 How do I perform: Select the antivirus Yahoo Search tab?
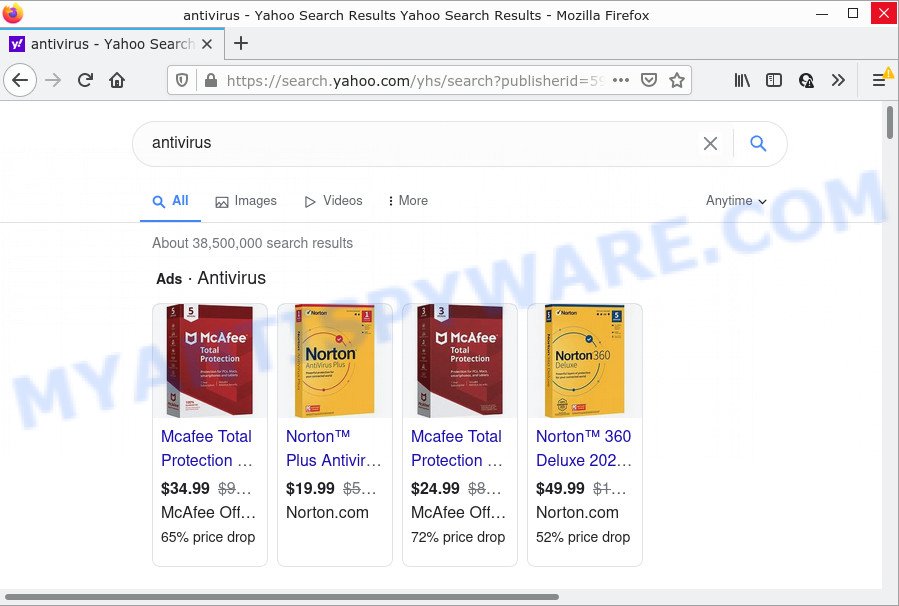click(x=112, y=44)
